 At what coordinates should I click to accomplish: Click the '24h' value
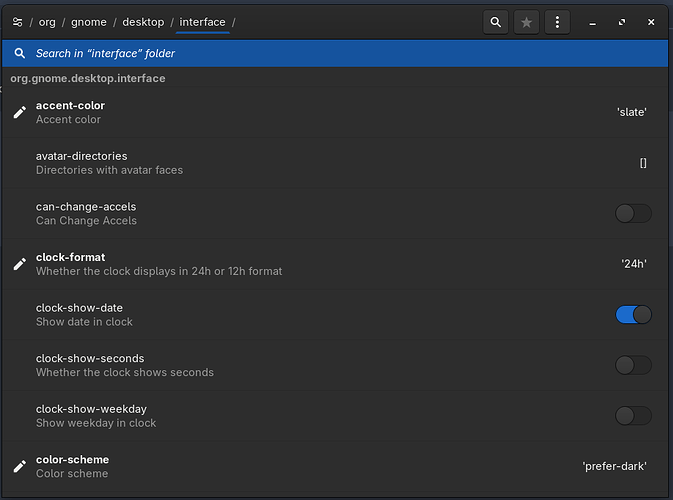click(634, 264)
